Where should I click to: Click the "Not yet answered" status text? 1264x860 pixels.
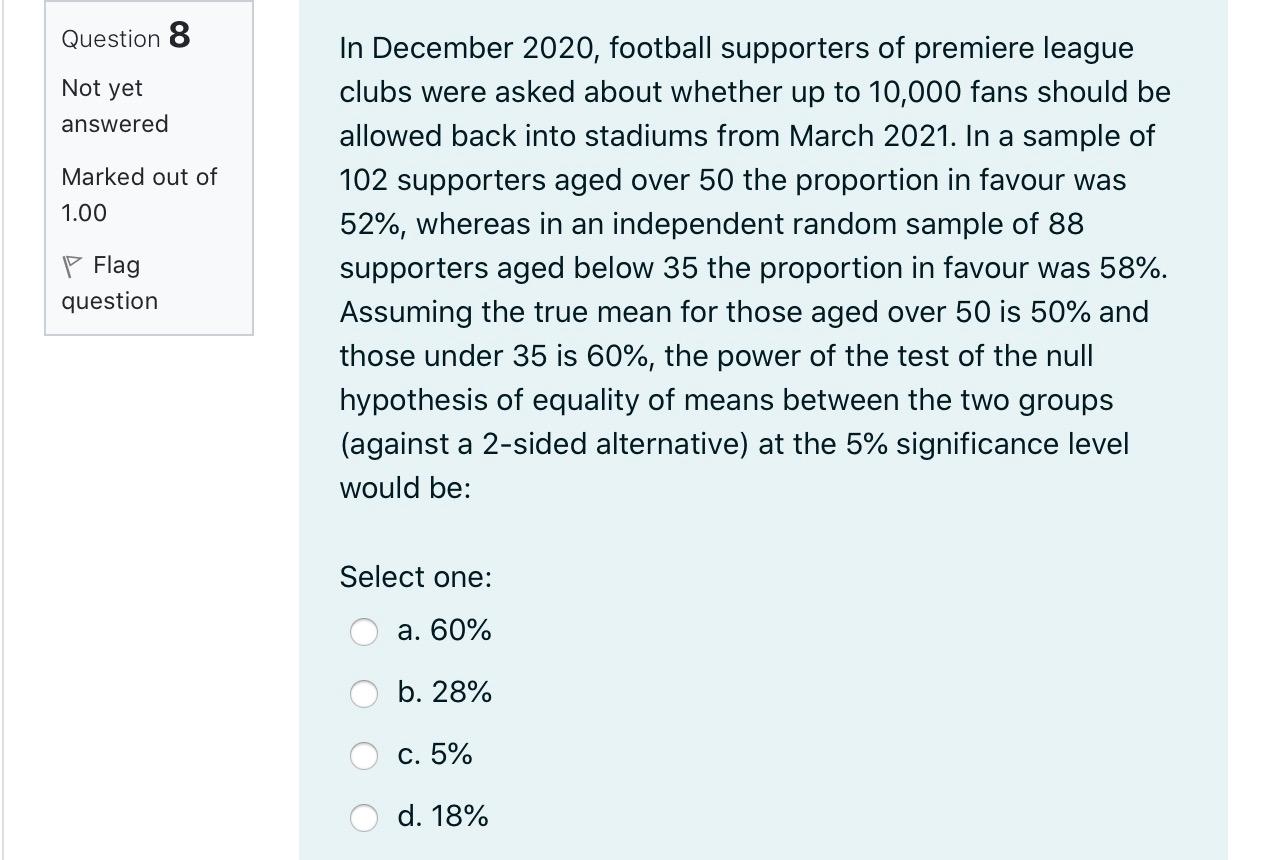coord(114,106)
